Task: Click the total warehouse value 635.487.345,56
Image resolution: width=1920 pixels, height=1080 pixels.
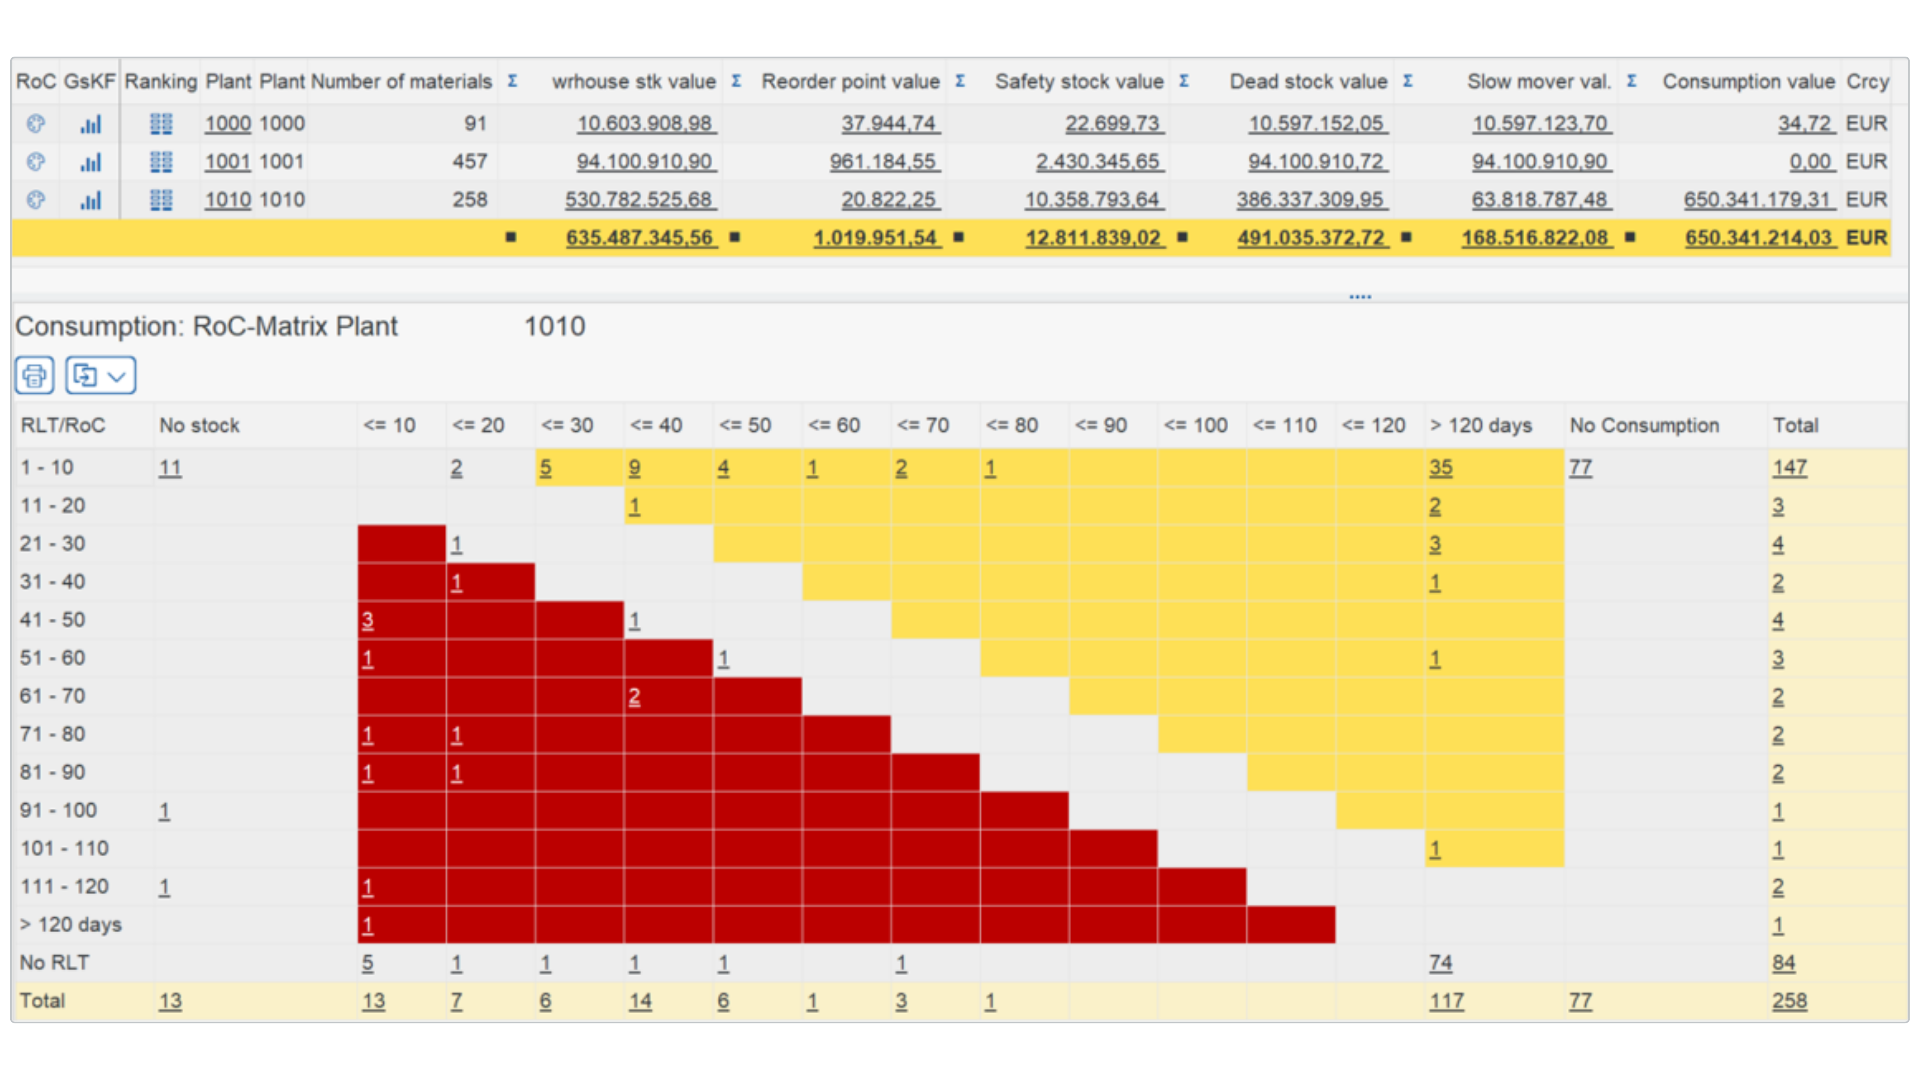Action: pyautogui.click(x=641, y=238)
